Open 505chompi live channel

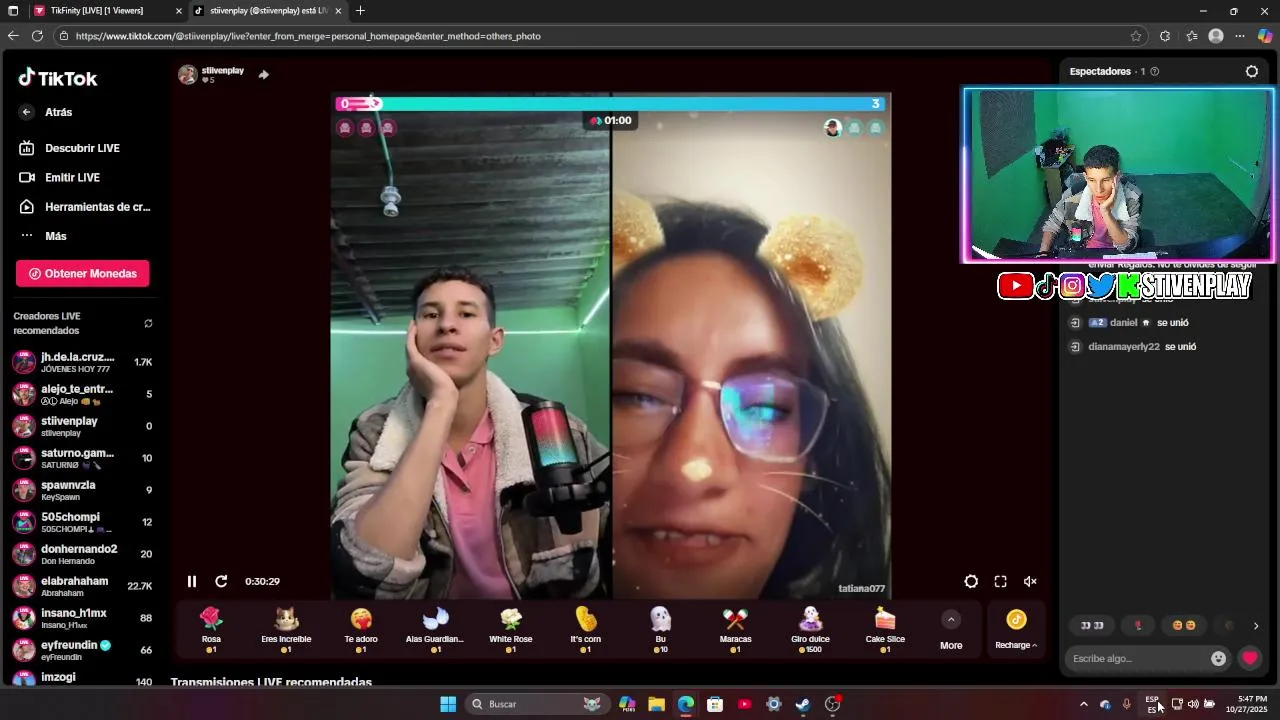tap(83, 522)
